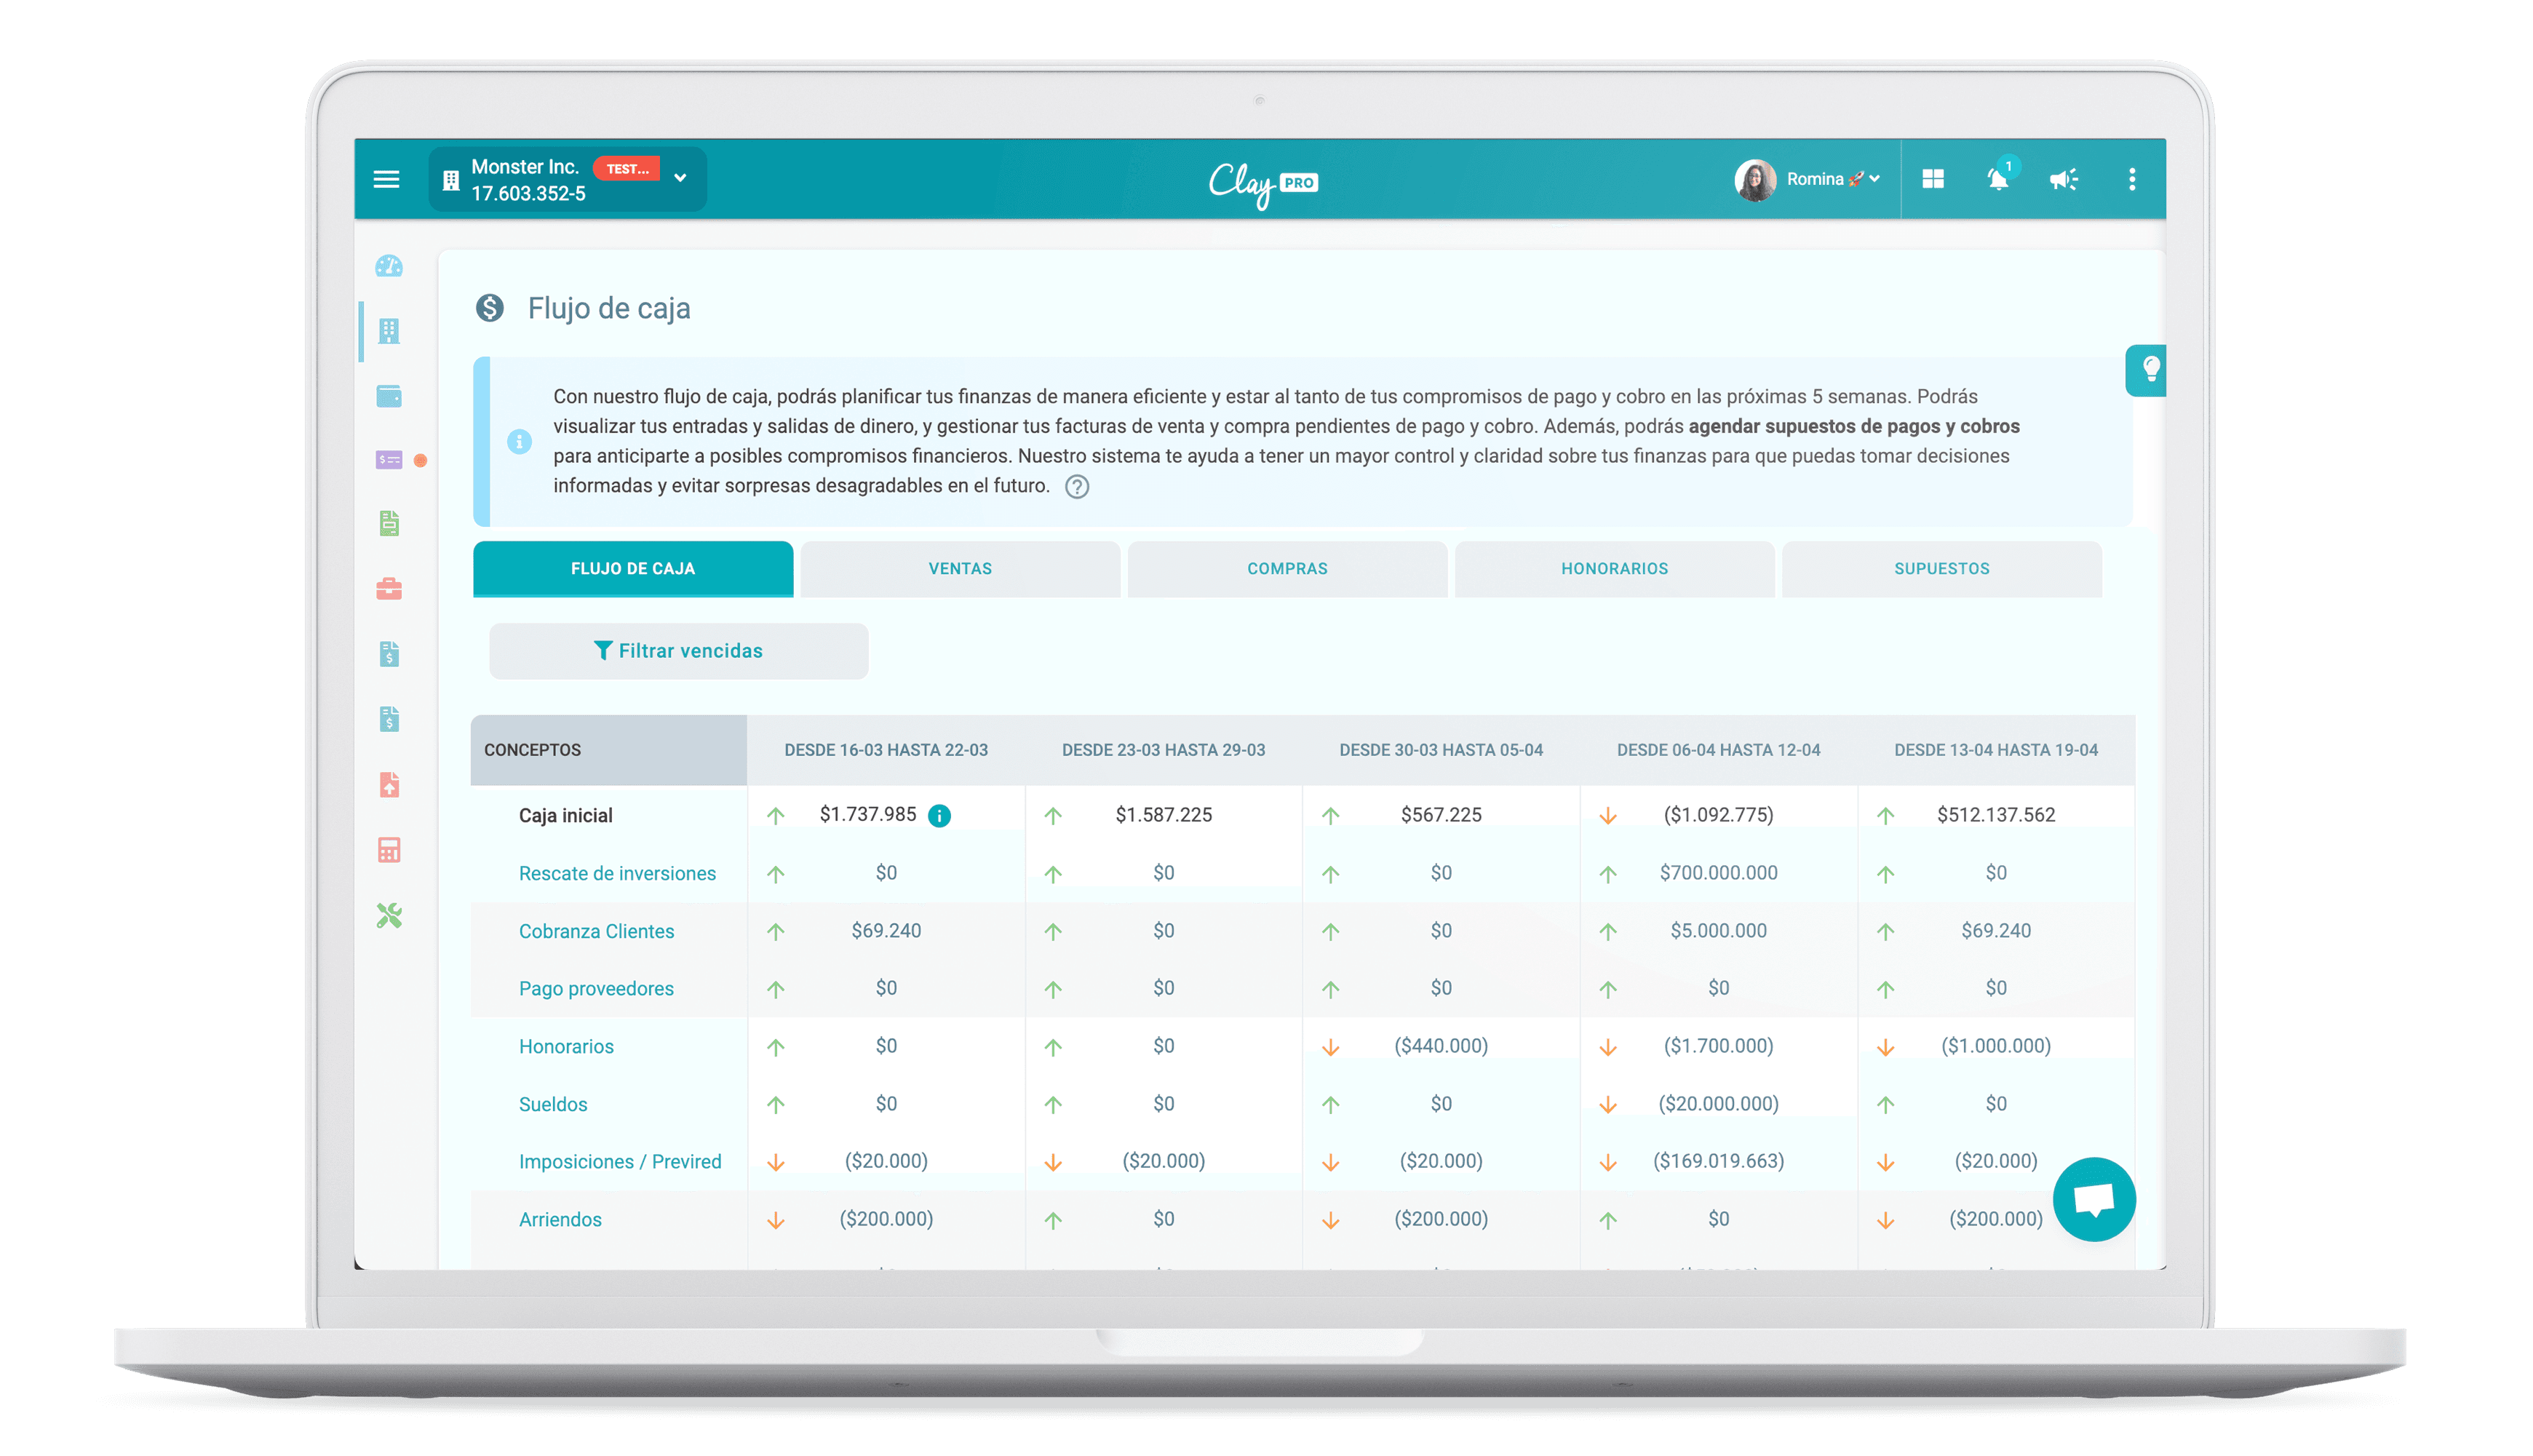This screenshot has height=1456, width=2533.
Task: Open the company building sidebar icon
Action: pyautogui.click(x=389, y=331)
